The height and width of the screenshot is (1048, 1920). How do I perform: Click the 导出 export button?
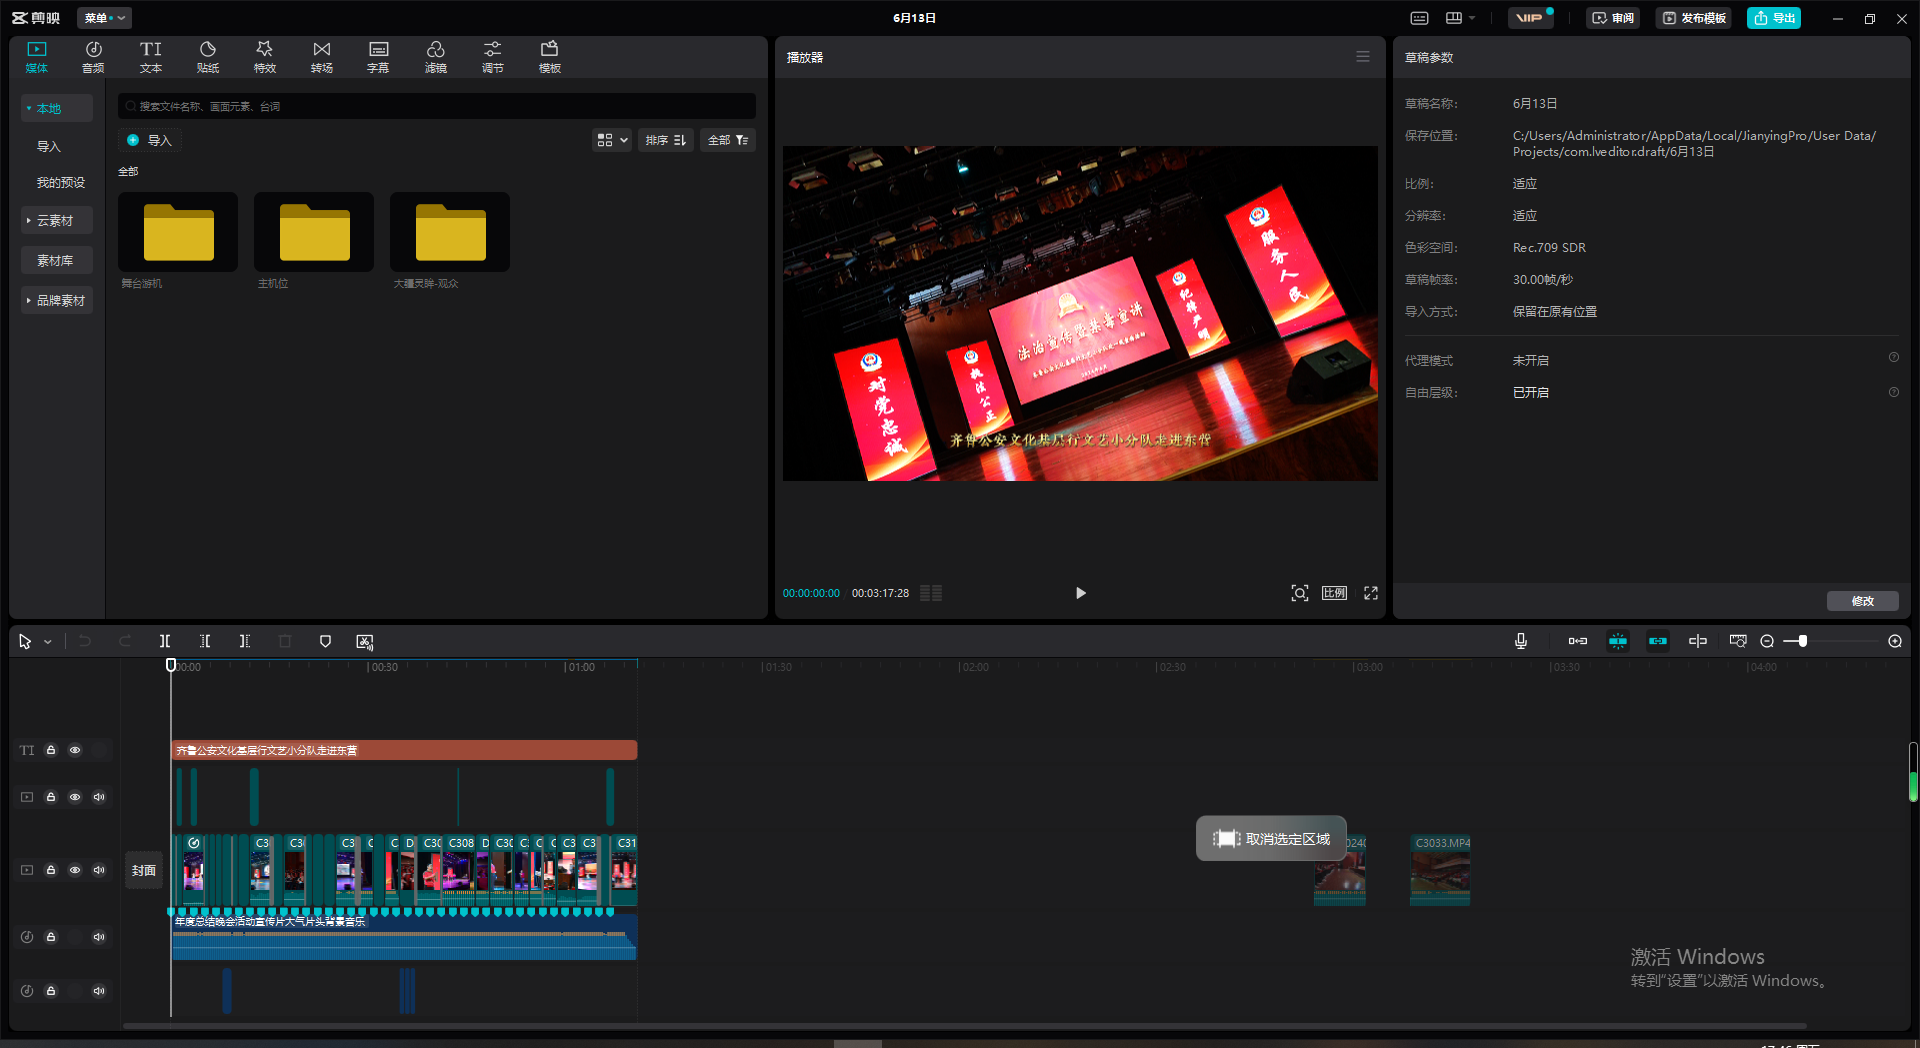coord(1774,18)
